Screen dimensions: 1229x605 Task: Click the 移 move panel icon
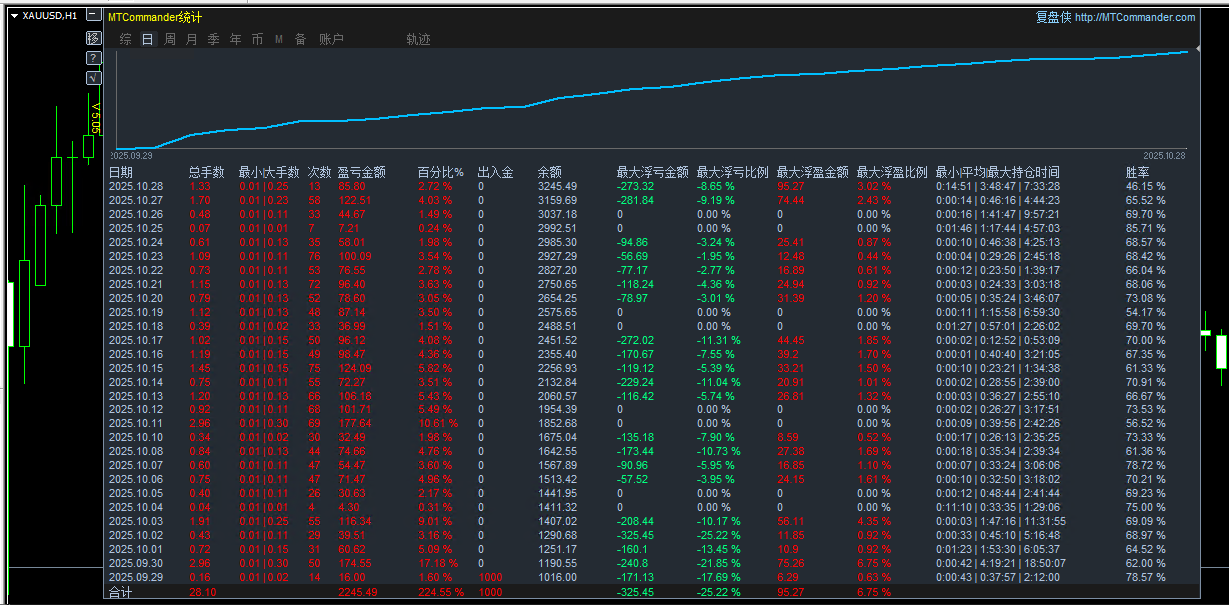click(94, 38)
